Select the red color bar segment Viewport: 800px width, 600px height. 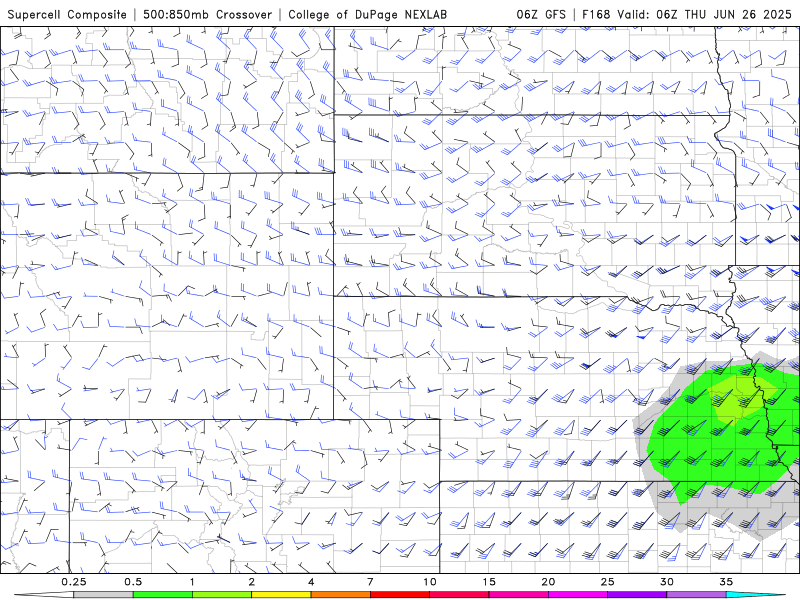(399, 595)
